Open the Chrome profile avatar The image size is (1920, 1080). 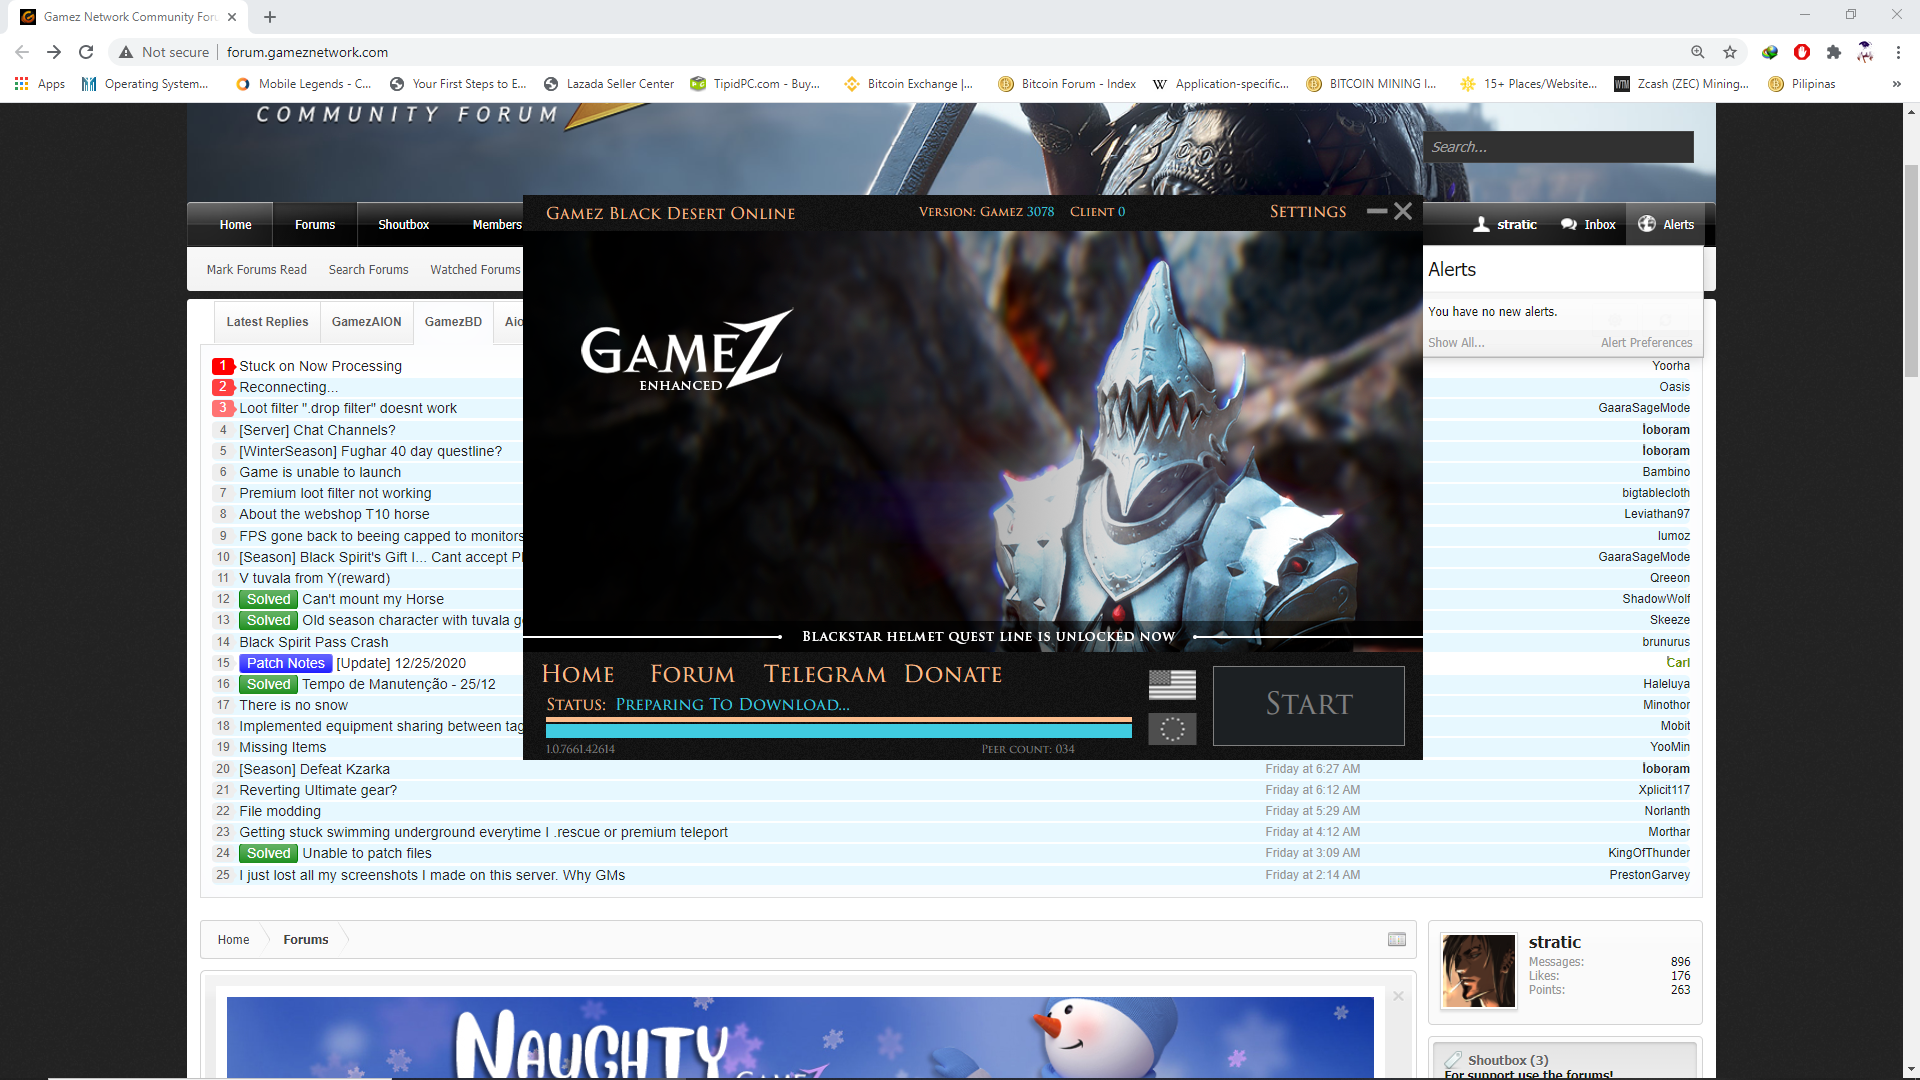[1865, 52]
